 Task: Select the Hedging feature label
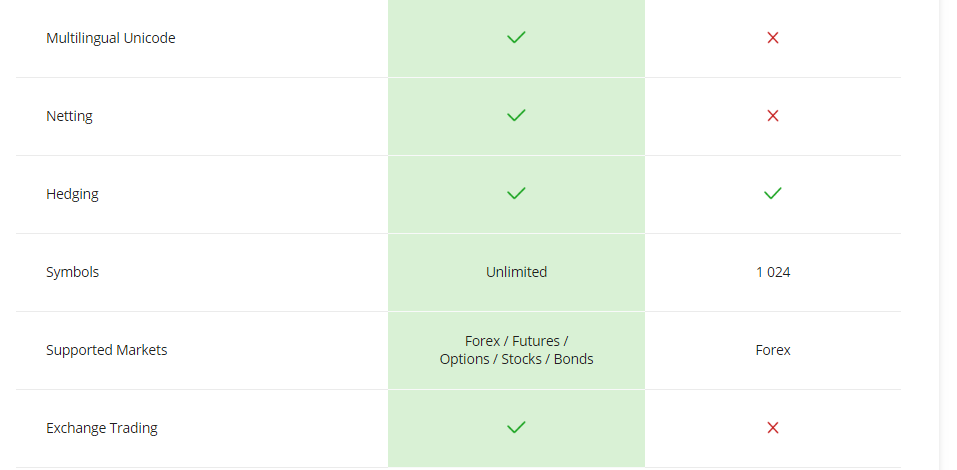(72, 194)
